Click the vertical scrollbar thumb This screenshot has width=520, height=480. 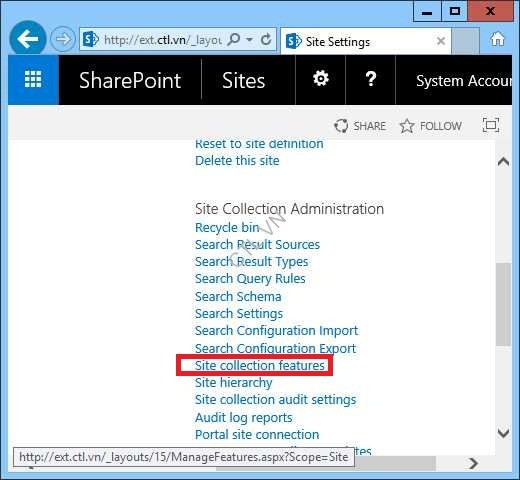tap(503, 305)
